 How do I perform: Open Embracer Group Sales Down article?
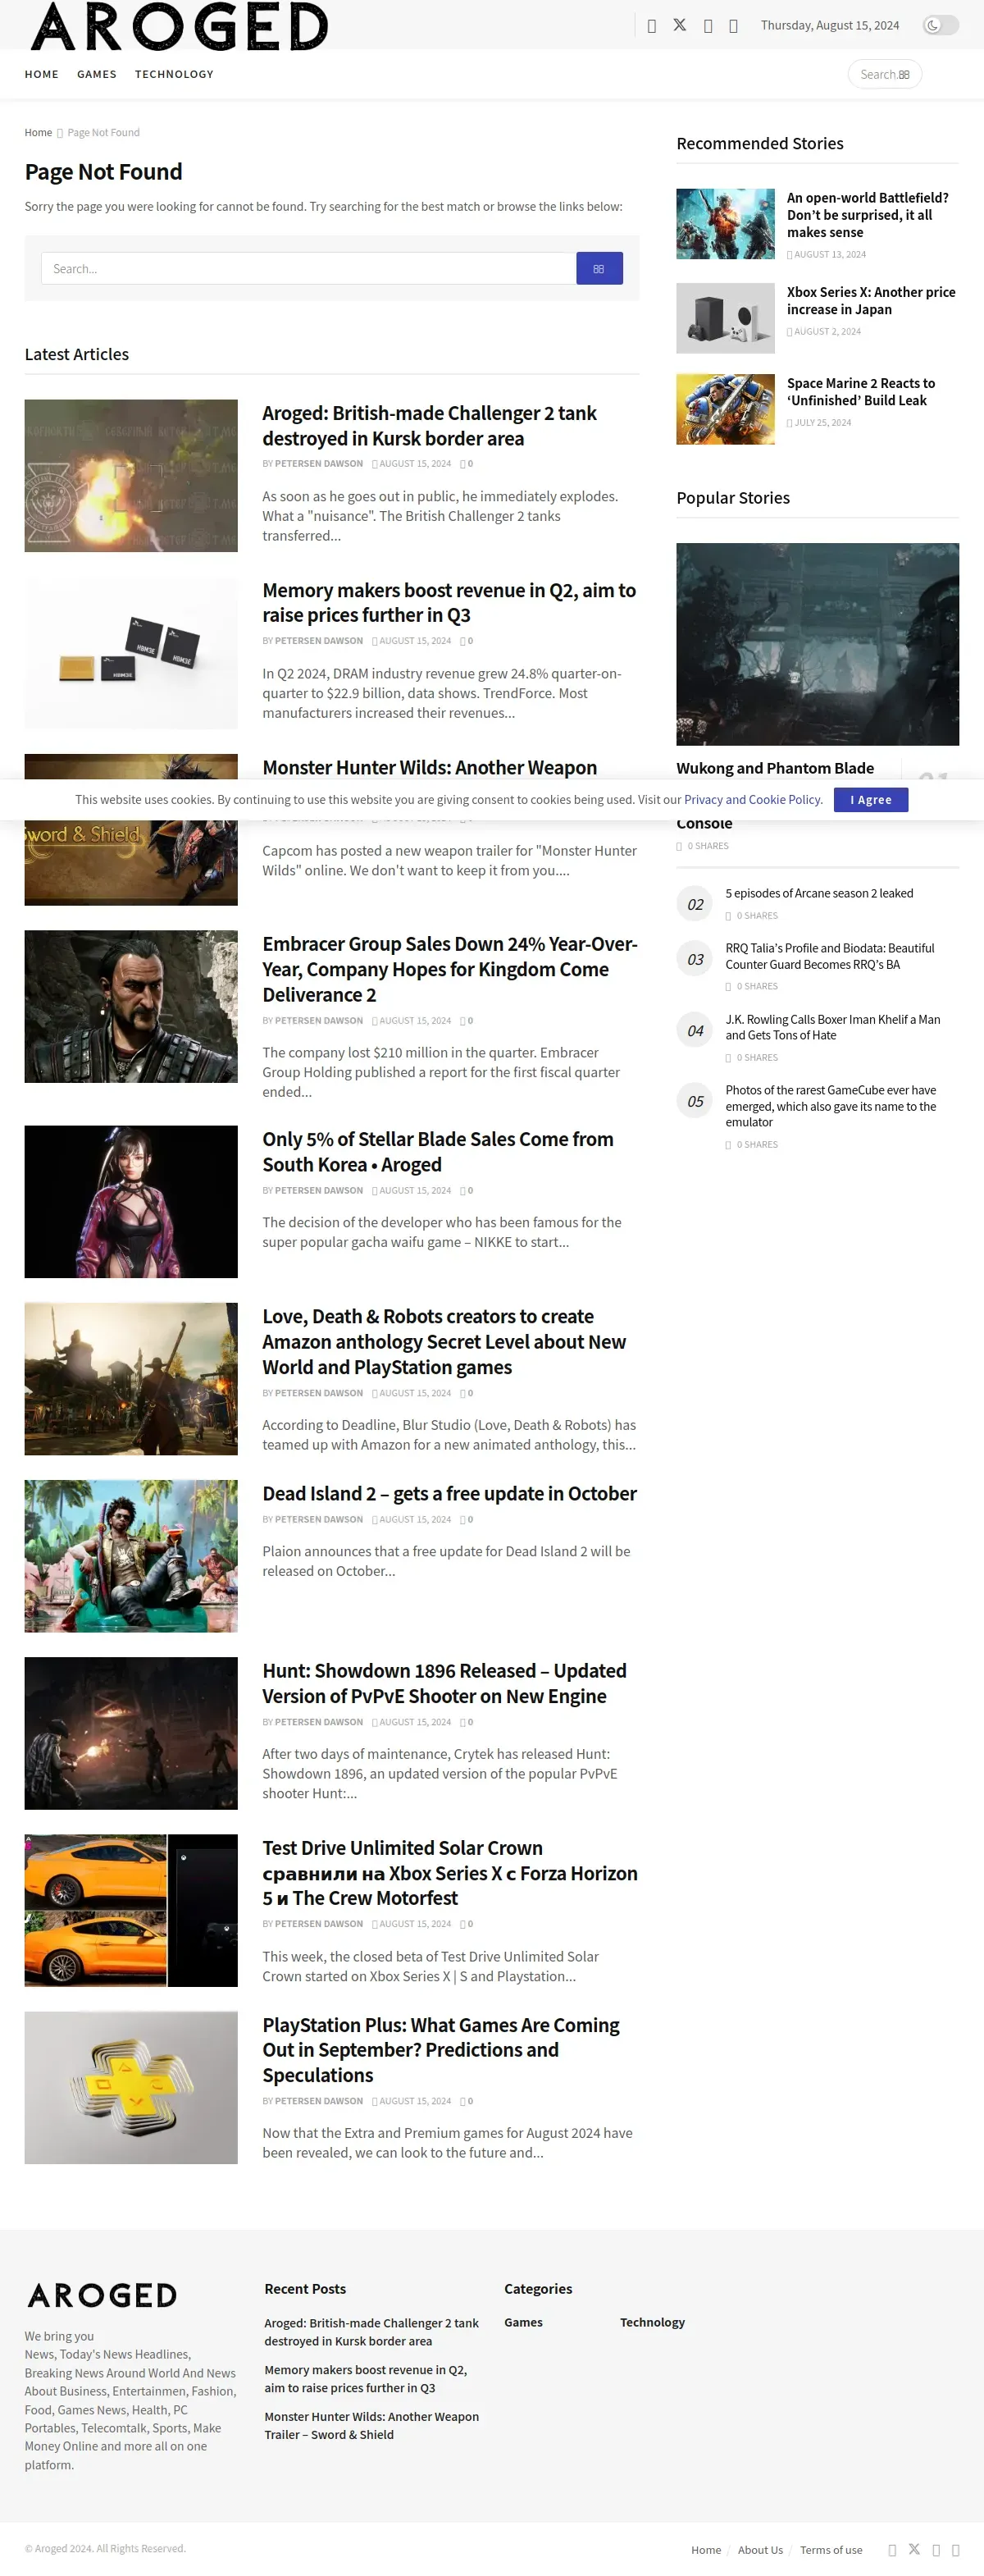tap(450, 969)
